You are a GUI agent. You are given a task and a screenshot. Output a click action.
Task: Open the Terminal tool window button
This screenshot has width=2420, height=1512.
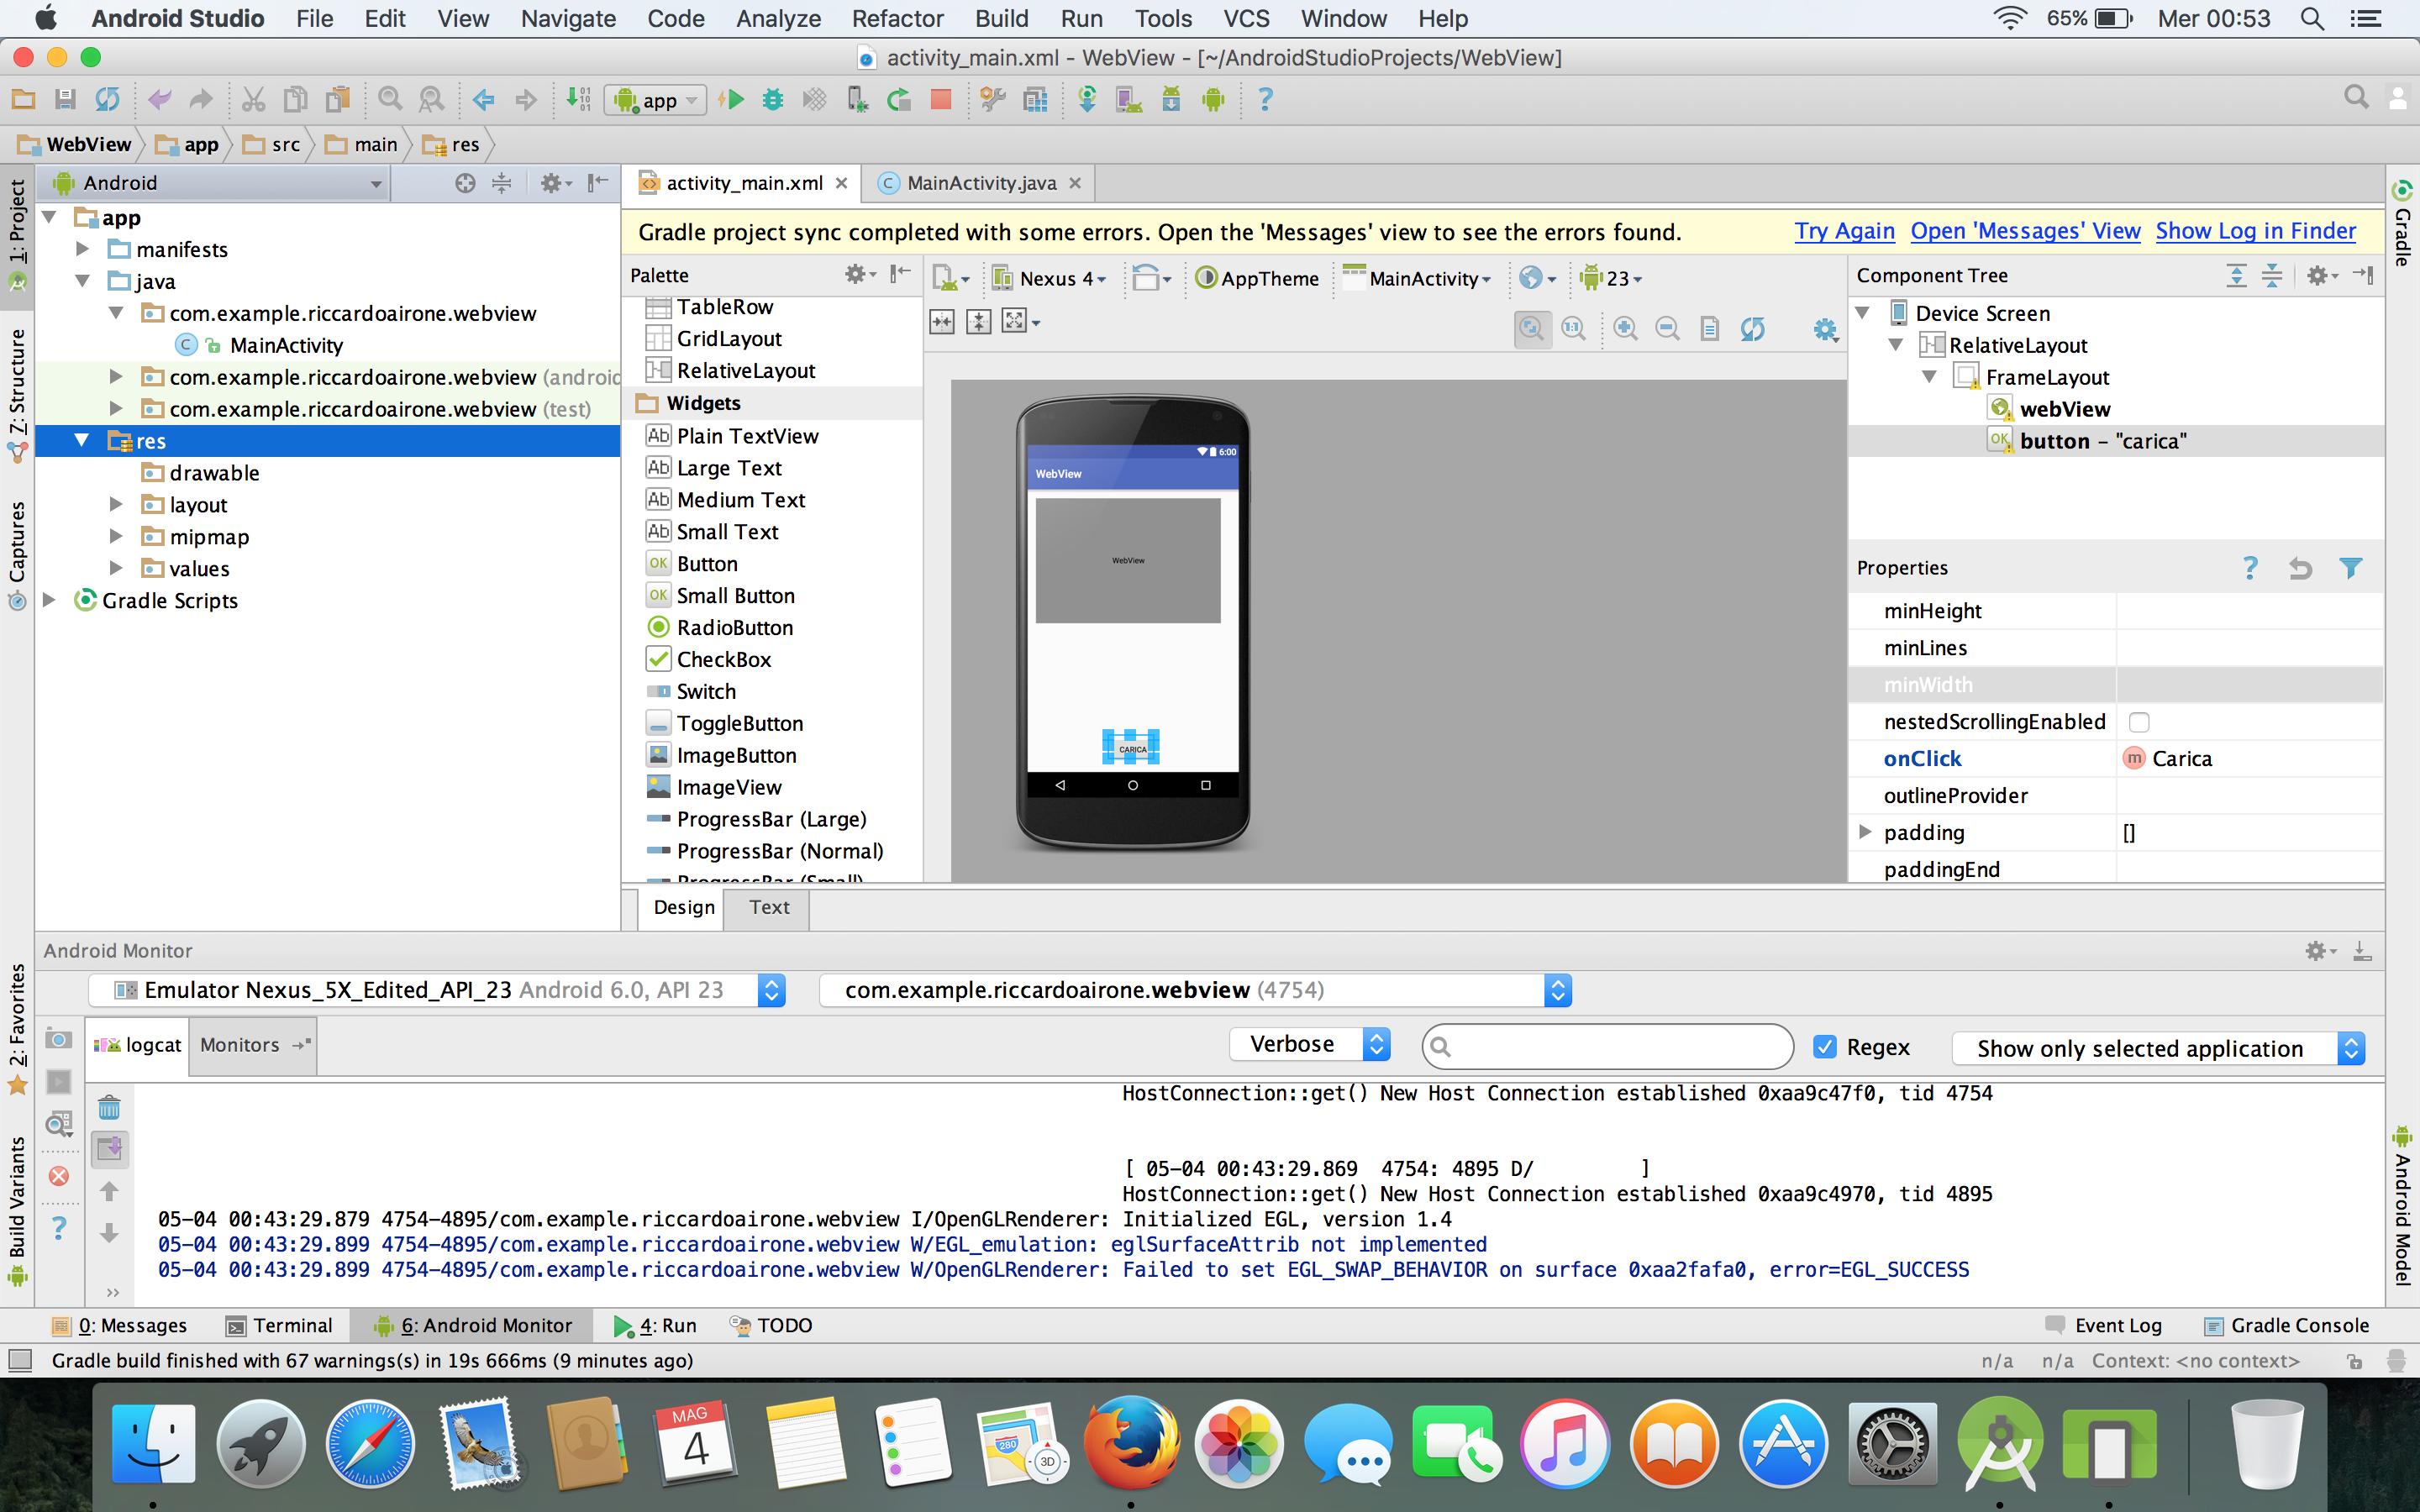coord(279,1325)
